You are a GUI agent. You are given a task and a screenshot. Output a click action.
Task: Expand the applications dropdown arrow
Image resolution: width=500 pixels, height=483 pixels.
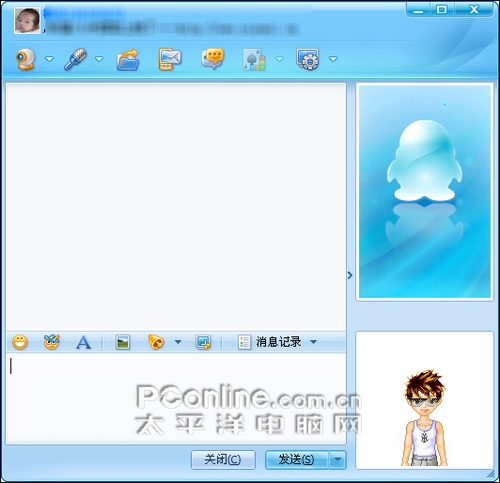[333, 59]
